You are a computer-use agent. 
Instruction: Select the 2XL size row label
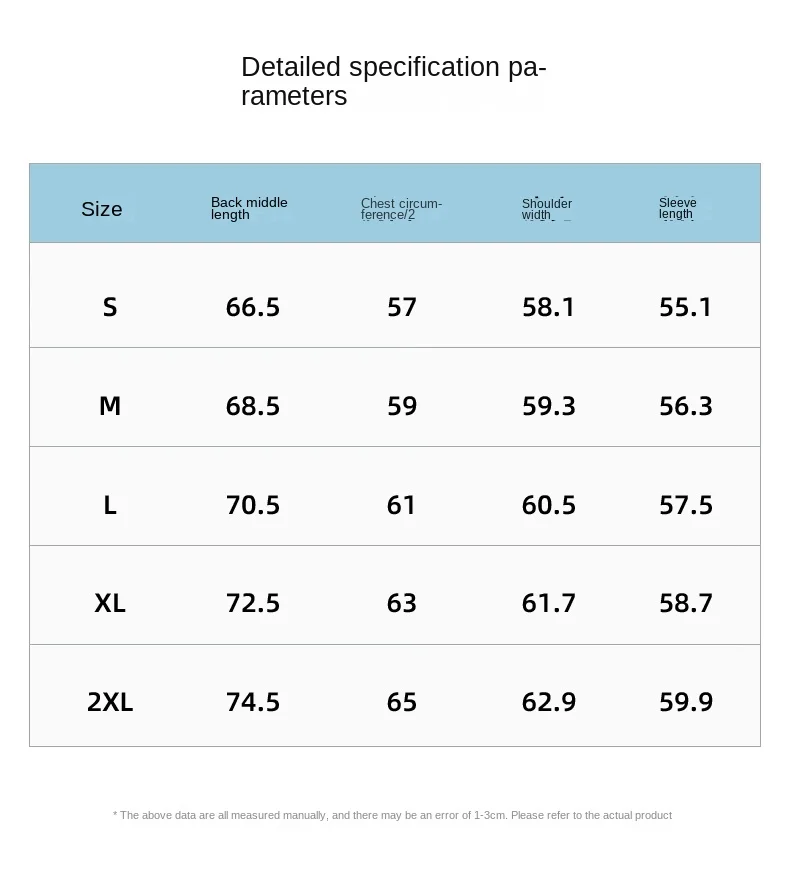click(110, 702)
